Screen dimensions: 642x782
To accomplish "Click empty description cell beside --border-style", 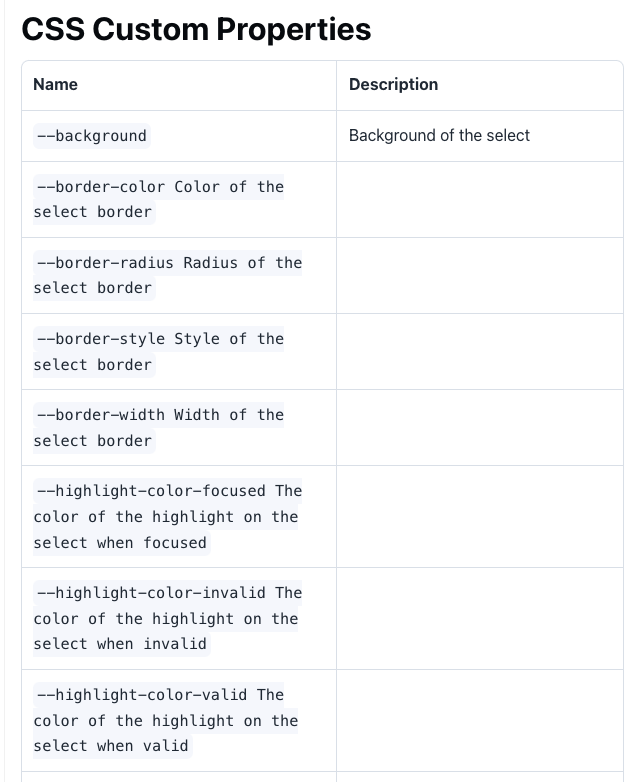I will (x=480, y=352).
